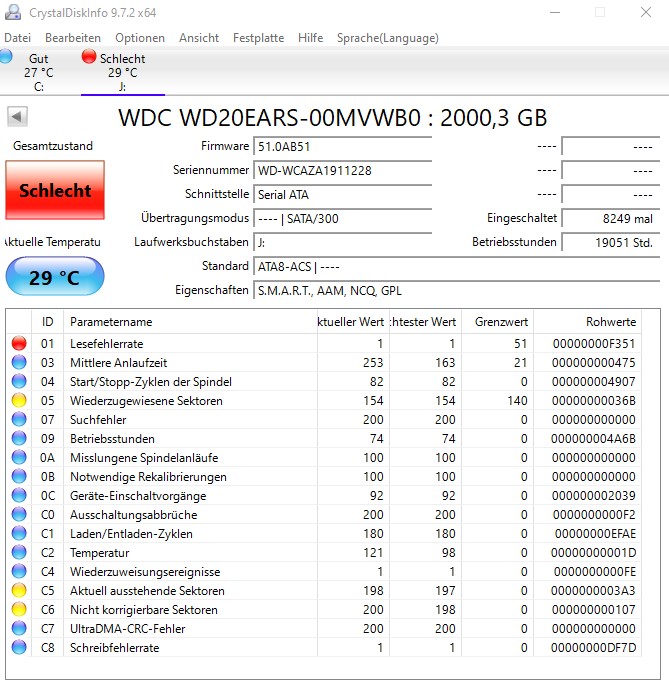Open the Festplatte menu
Screen dimensions: 669x688
(x=258, y=38)
